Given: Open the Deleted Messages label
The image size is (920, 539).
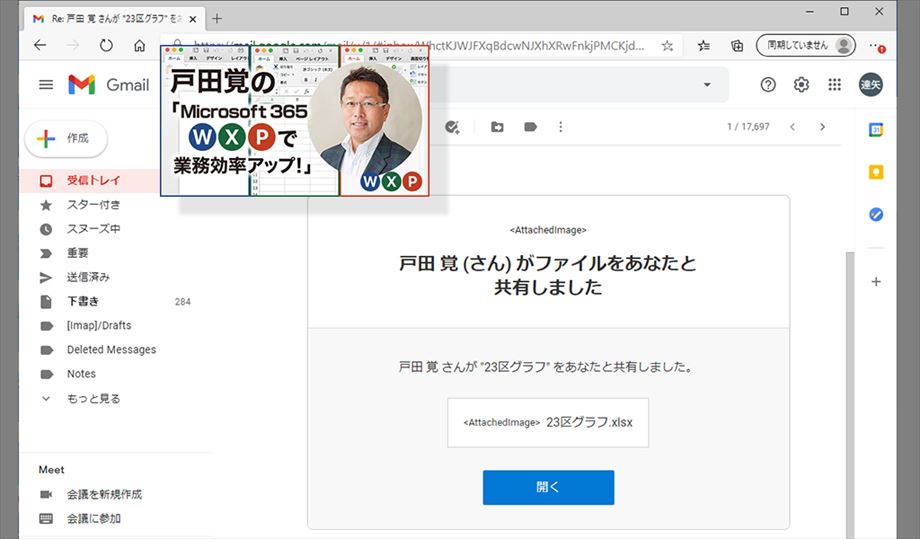Looking at the screenshot, I should 111,350.
